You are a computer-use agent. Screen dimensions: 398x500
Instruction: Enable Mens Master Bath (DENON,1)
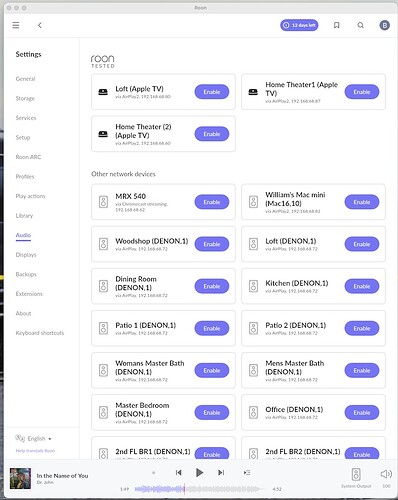point(362,370)
